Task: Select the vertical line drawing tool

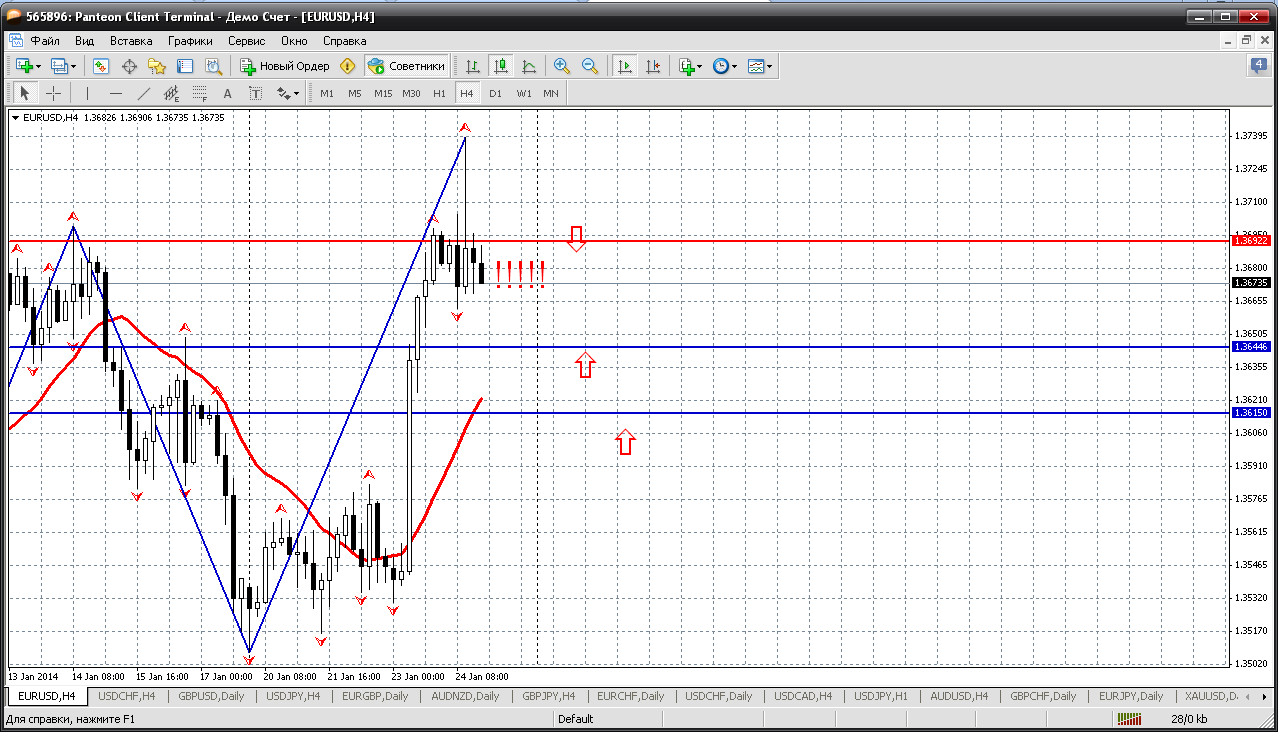Action: tap(88, 93)
